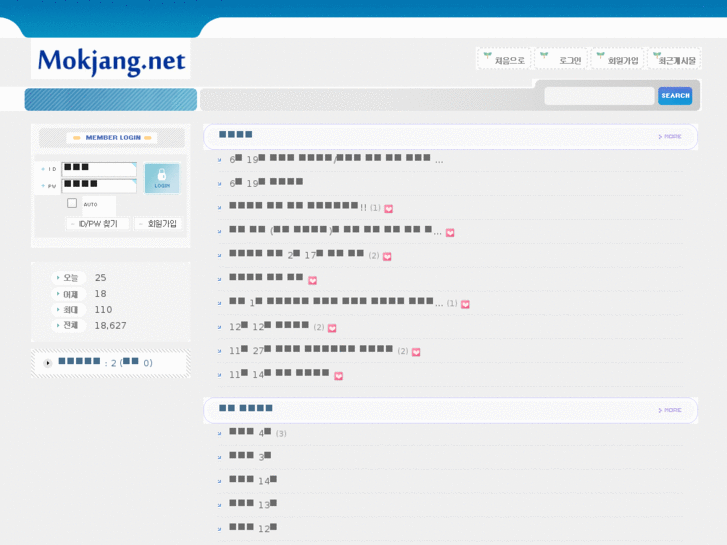Click play icon in current visitors box
Screen dimensions: 727x545
pyautogui.click(x=48, y=363)
